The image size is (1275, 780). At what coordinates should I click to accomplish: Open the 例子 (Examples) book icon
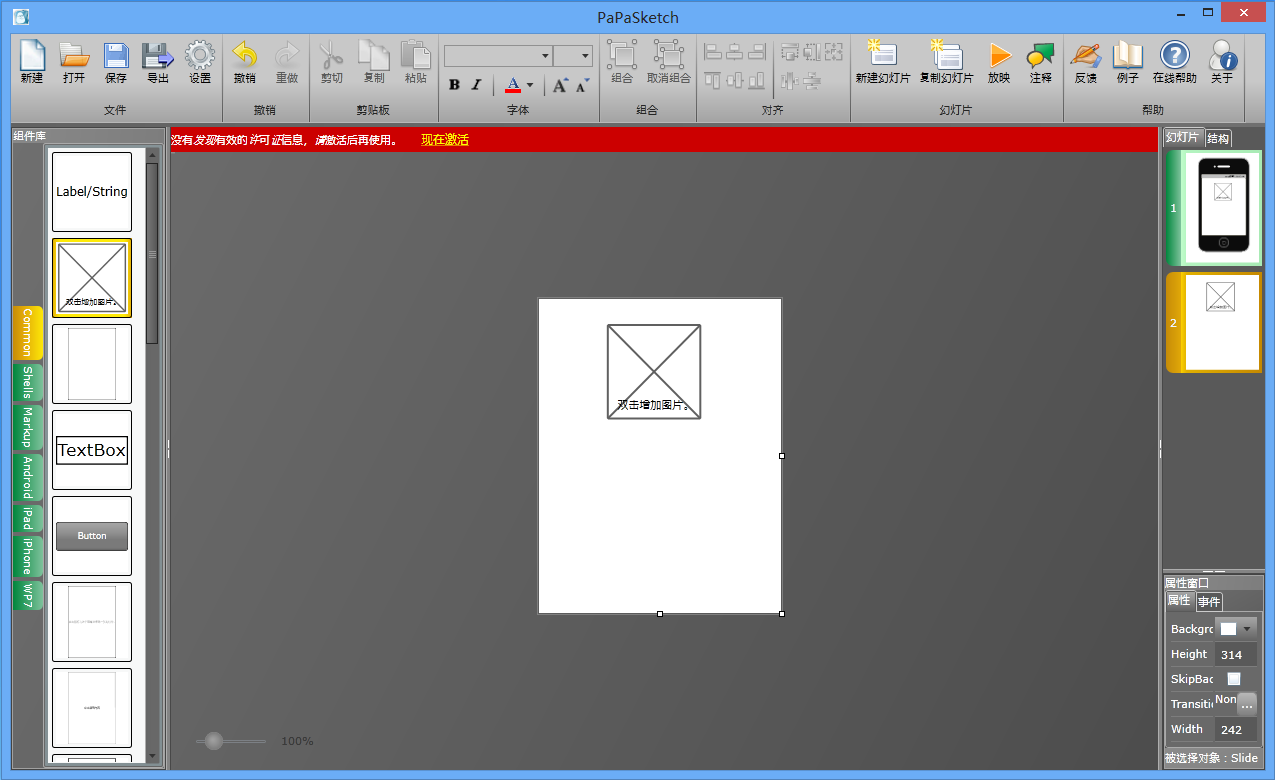point(1128,55)
